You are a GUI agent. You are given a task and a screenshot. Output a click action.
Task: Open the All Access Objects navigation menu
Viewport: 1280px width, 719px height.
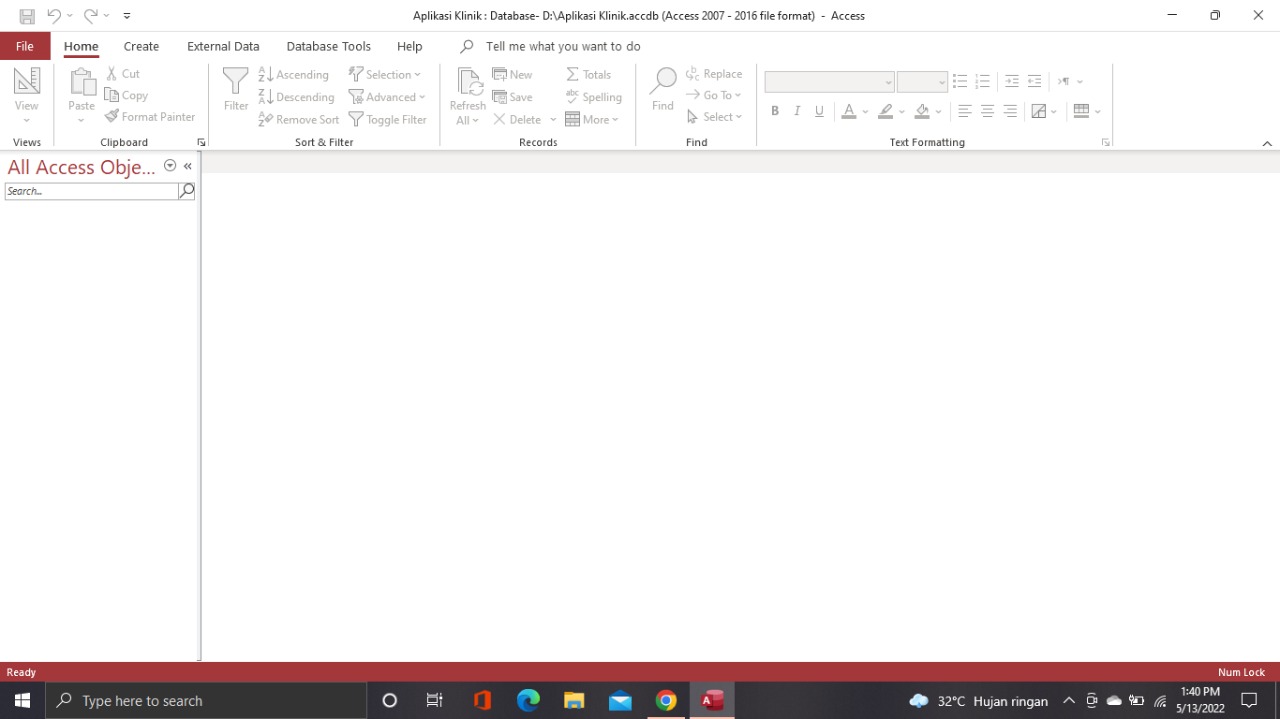pos(170,166)
